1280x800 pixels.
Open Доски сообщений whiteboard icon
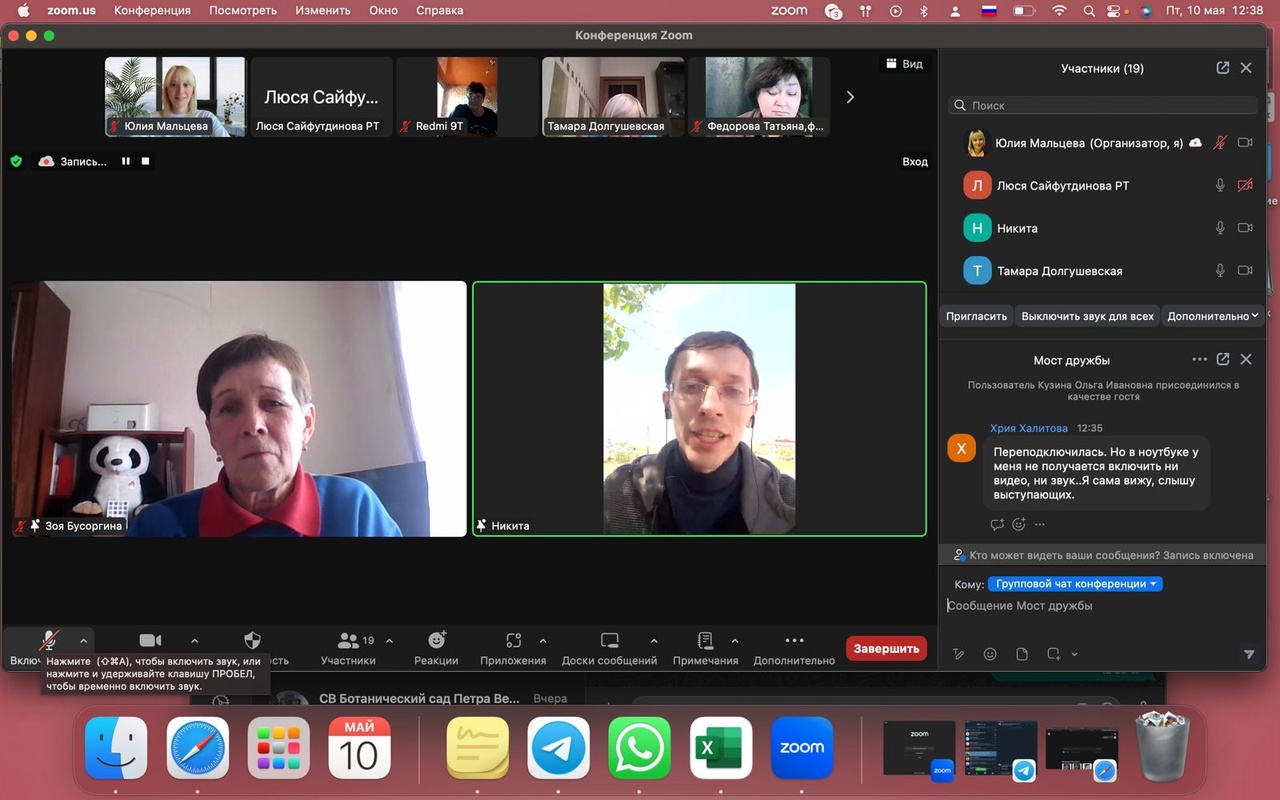pos(609,641)
